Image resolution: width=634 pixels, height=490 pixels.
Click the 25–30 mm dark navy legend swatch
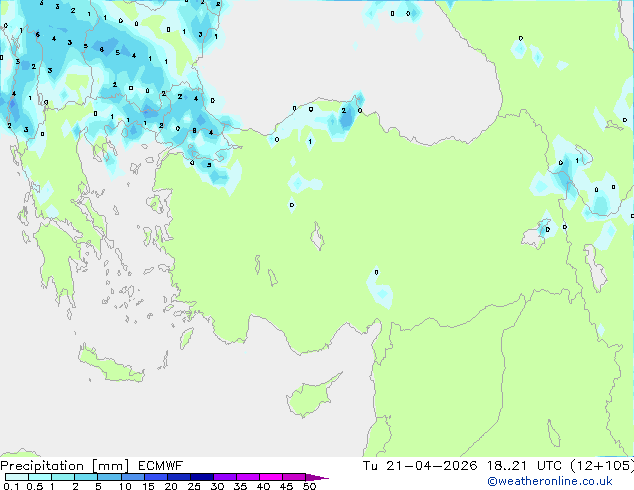tap(202, 477)
